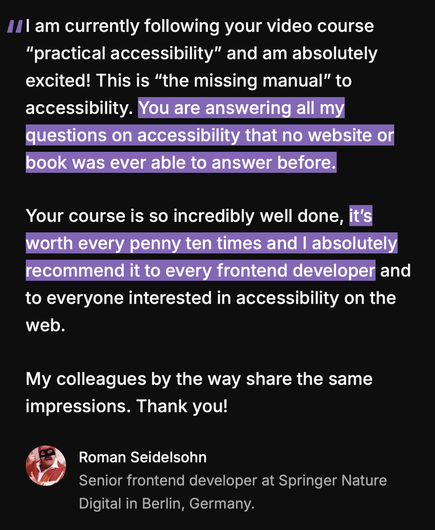The width and height of the screenshot is (435, 530).
Task: Click the text 'My colleagues by the way share the same'
Action: pyautogui.click(x=199, y=379)
